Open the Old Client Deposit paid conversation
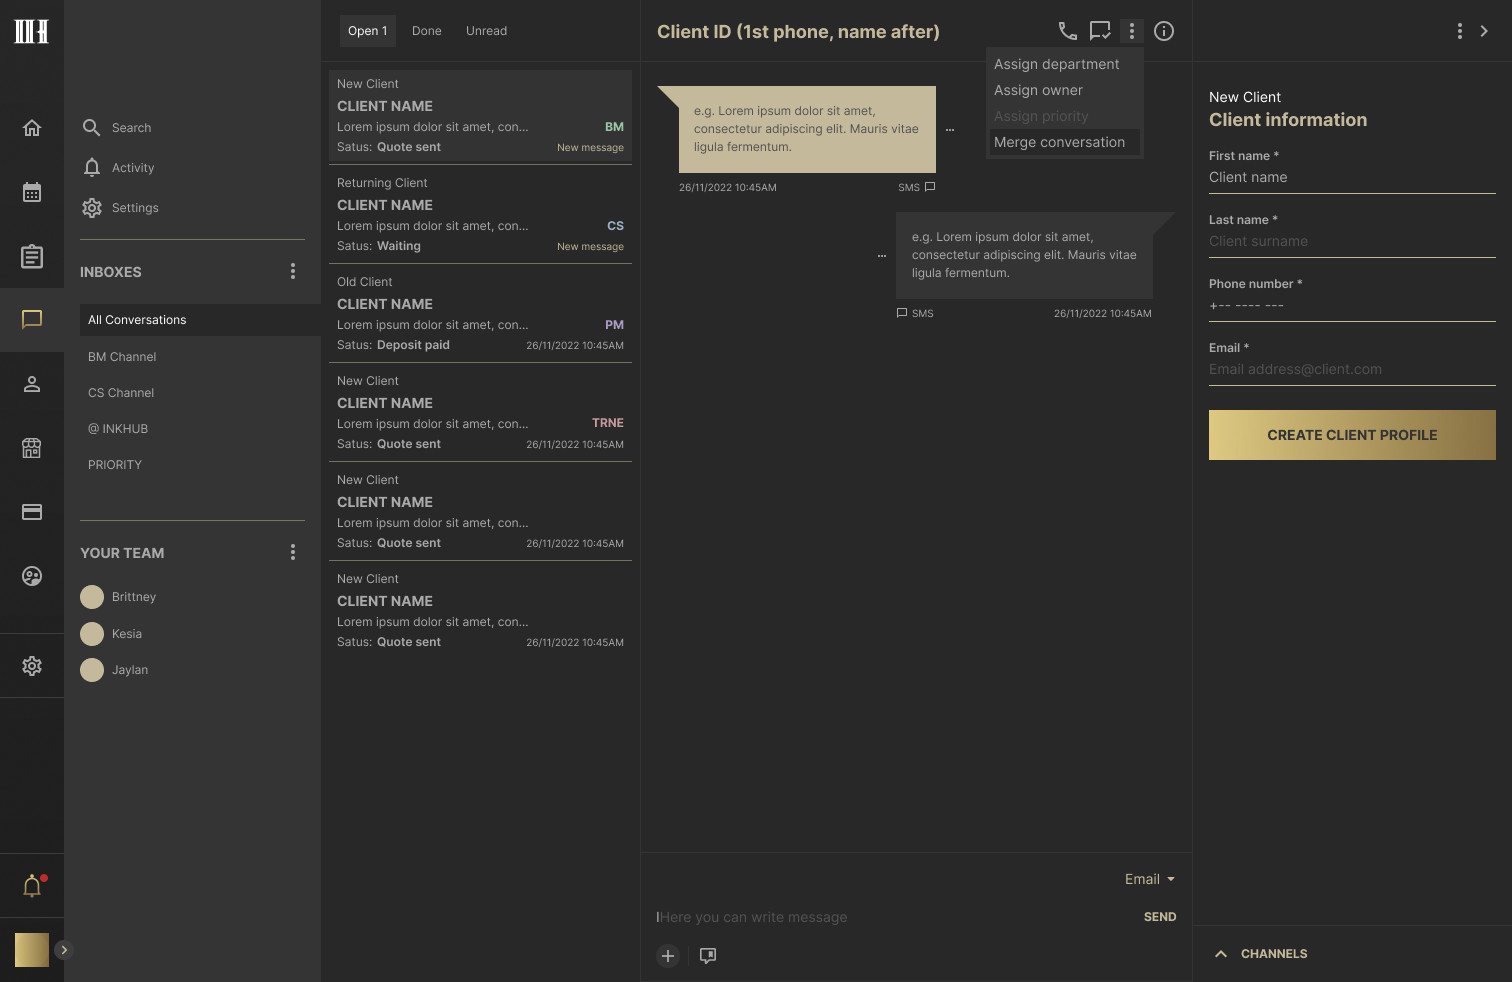Viewport: 1512px width, 982px height. click(x=480, y=313)
